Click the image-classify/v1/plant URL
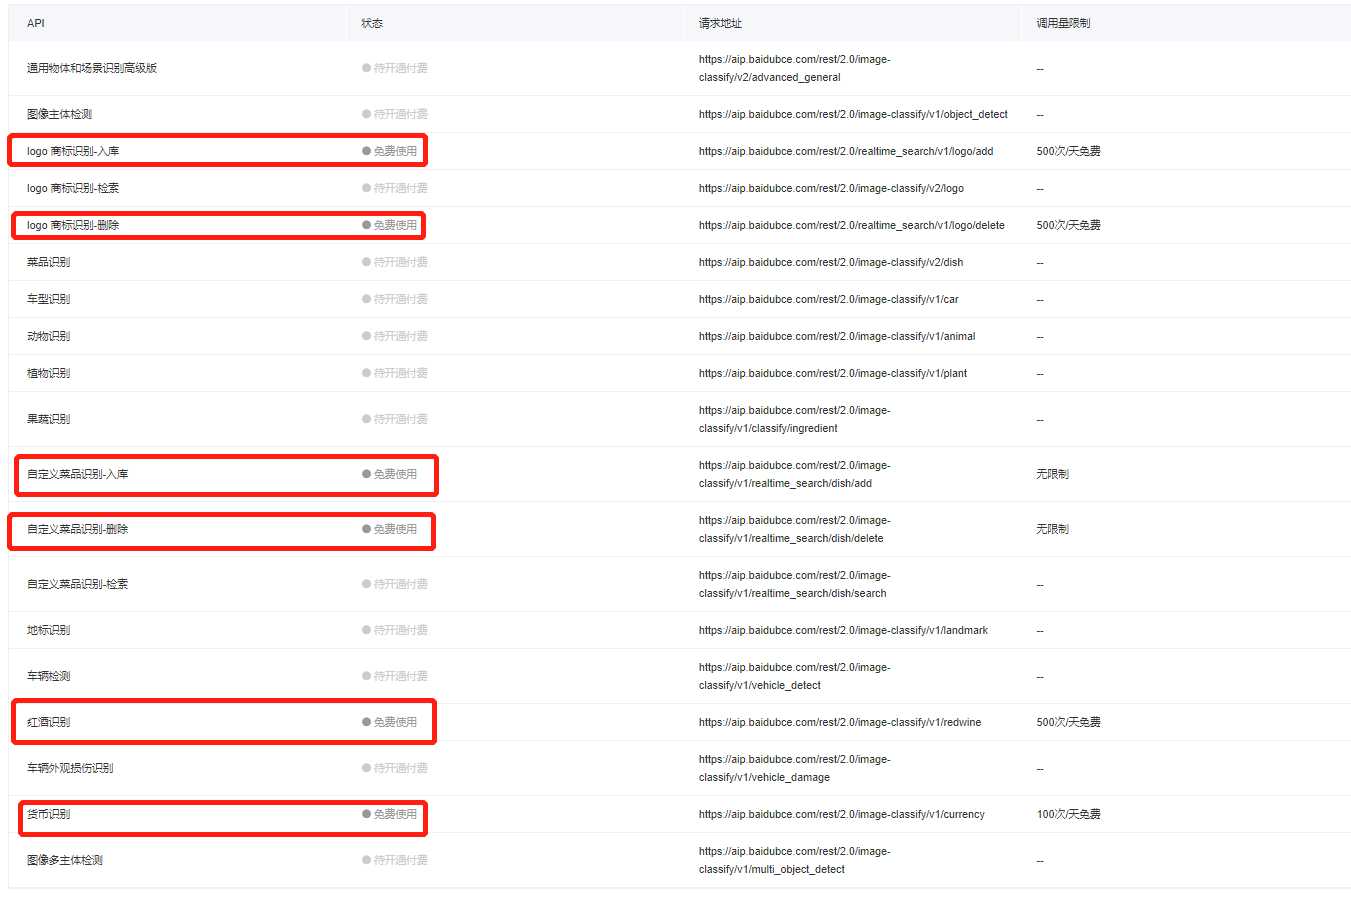The width and height of the screenshot is (1351, 897). (x=833, y=373)
